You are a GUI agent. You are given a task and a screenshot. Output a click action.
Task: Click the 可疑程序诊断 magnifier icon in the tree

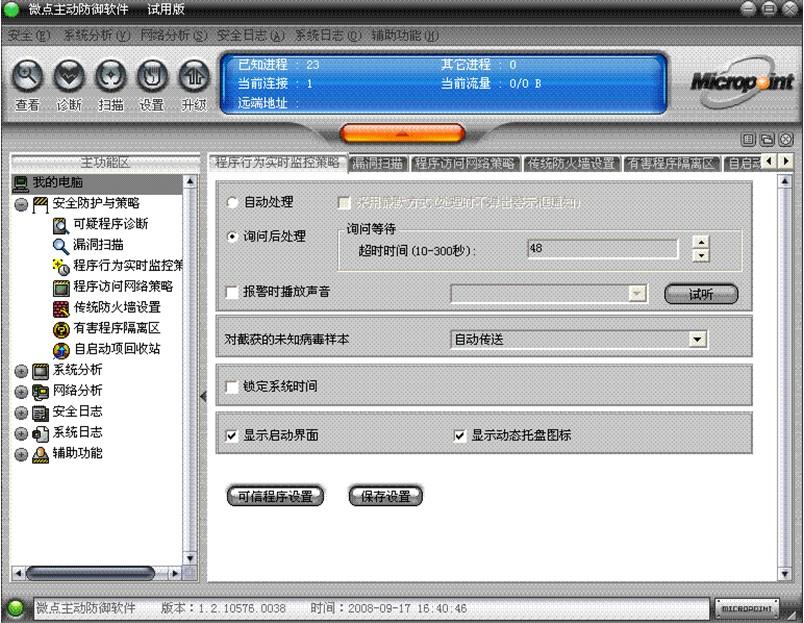(x=61, y=225)
